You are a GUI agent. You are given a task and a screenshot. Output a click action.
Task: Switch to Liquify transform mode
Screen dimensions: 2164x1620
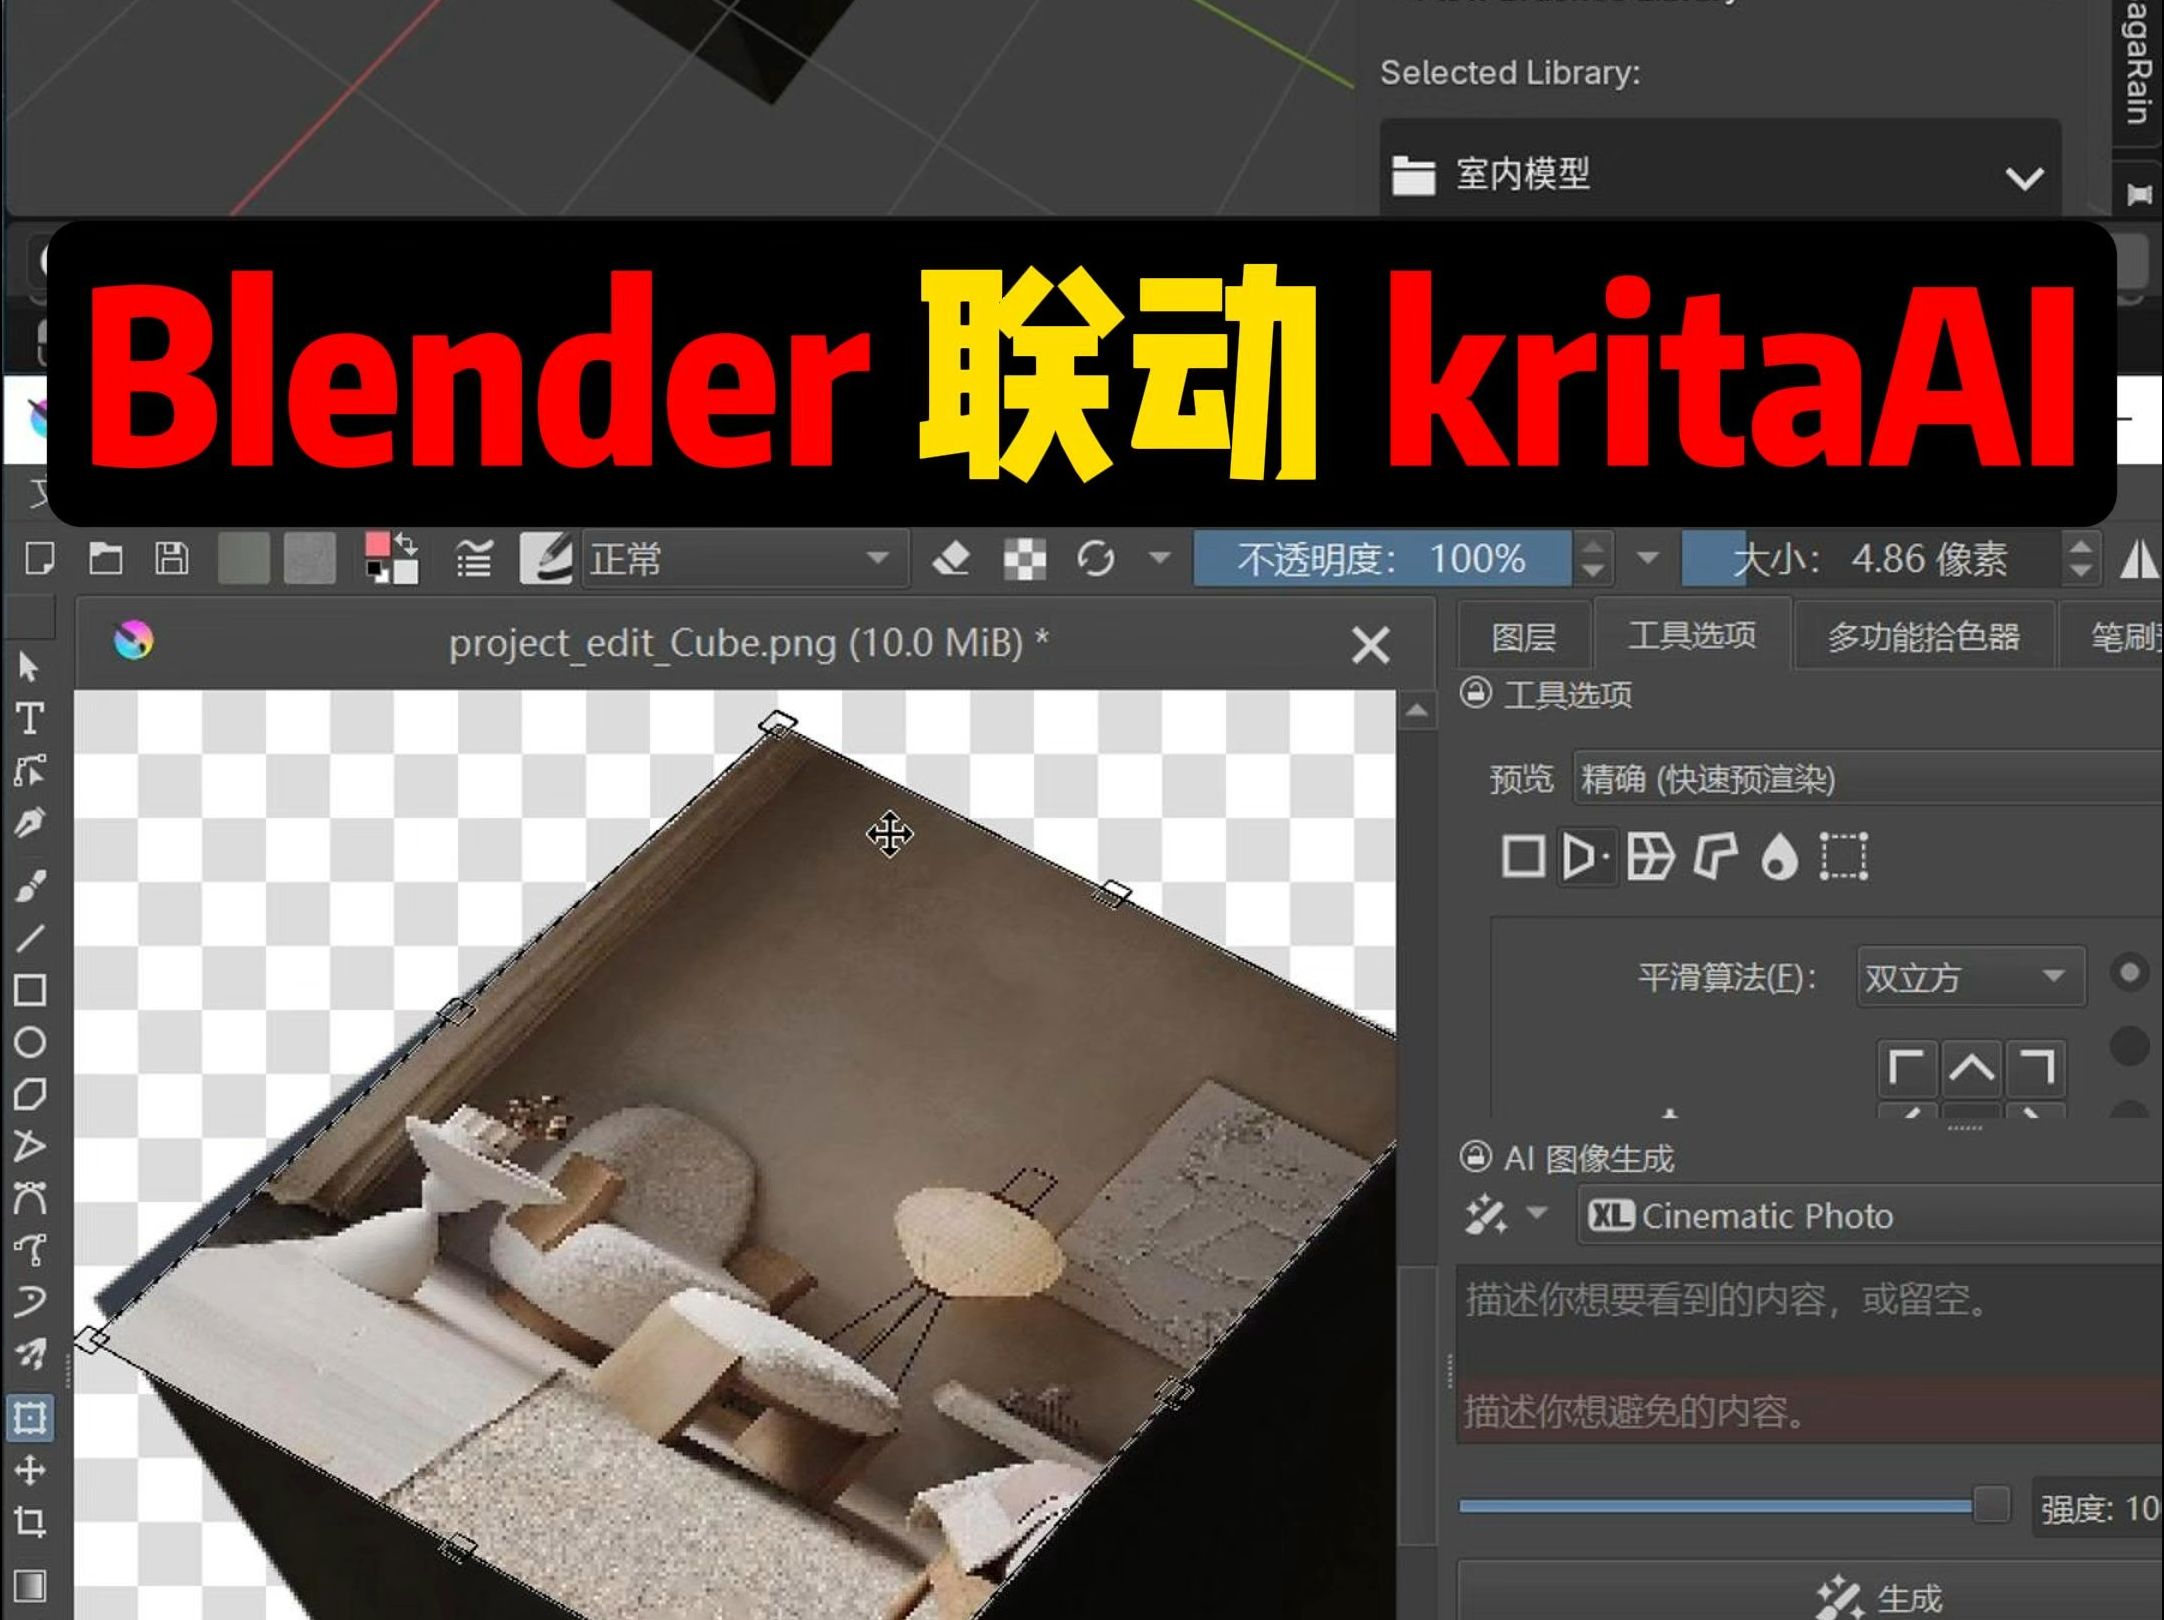click(1779, 857)
